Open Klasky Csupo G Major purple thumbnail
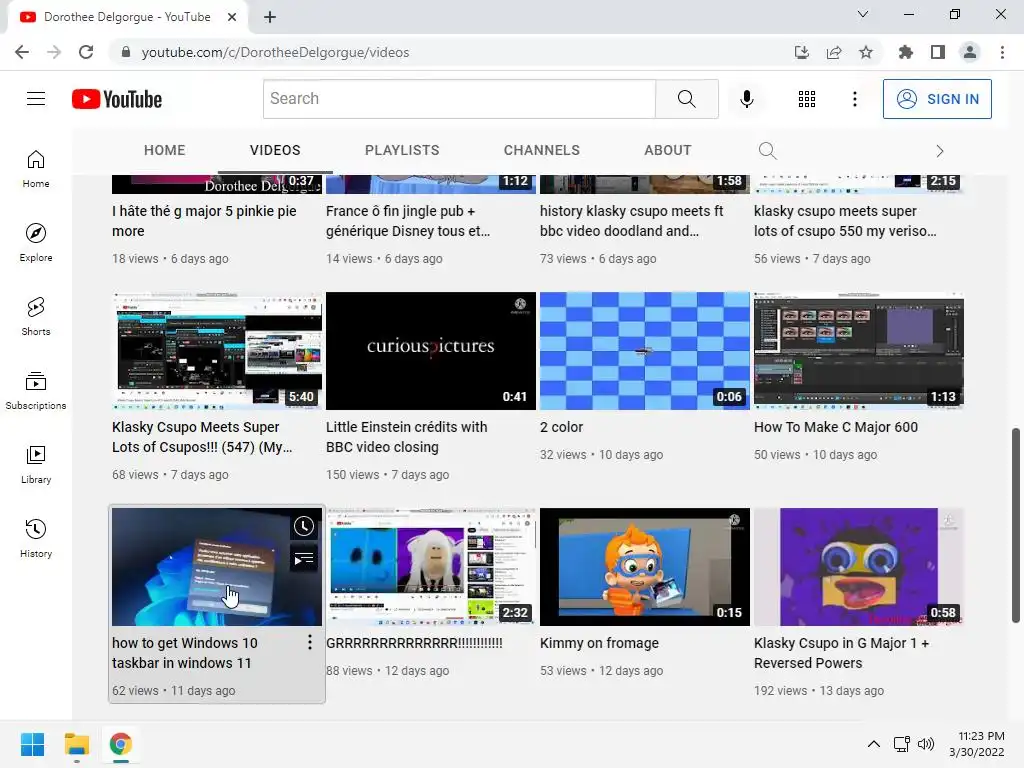The height and width of the screenshot is (768, 1024). point(859,567)
